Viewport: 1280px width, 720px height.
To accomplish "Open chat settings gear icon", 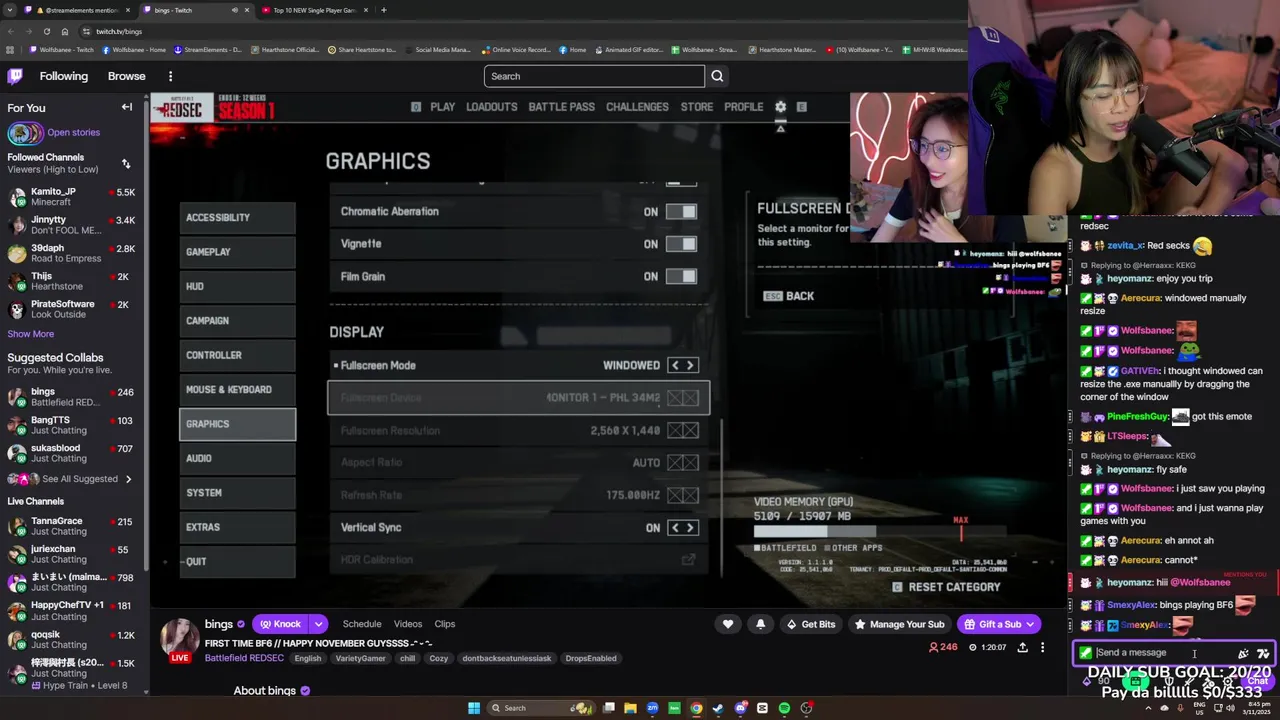I will pyautogui.click(x=1226, y=681).
